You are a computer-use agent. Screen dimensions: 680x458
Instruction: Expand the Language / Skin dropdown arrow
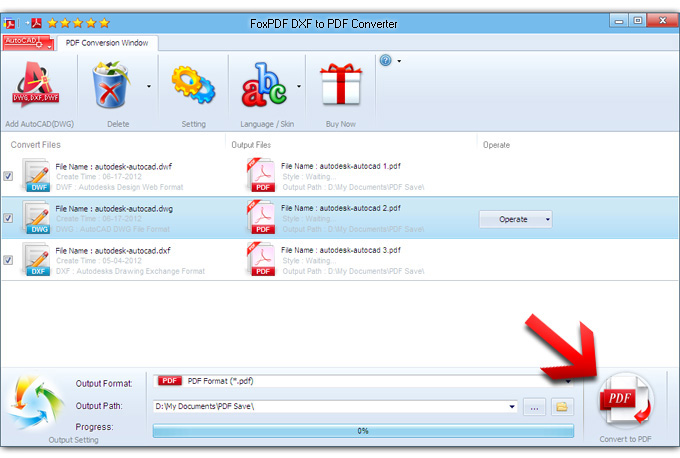(x=299, y=86)
